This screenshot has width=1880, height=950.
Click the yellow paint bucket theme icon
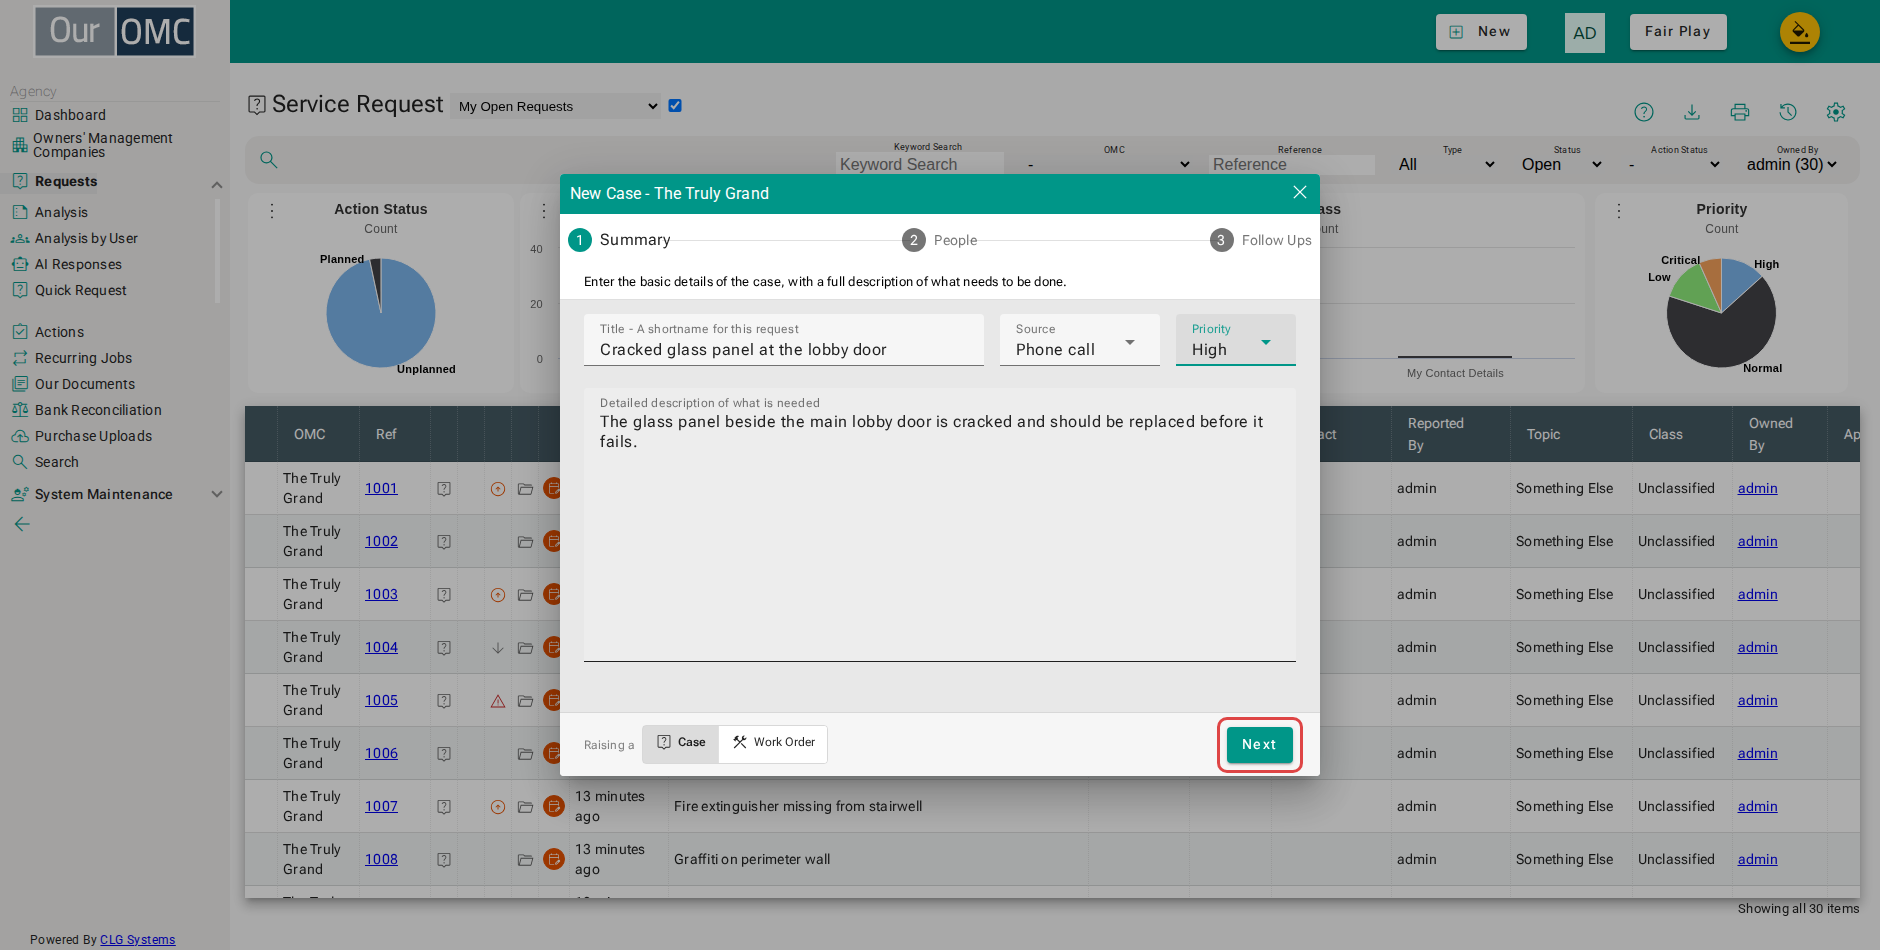[1799, 32]
